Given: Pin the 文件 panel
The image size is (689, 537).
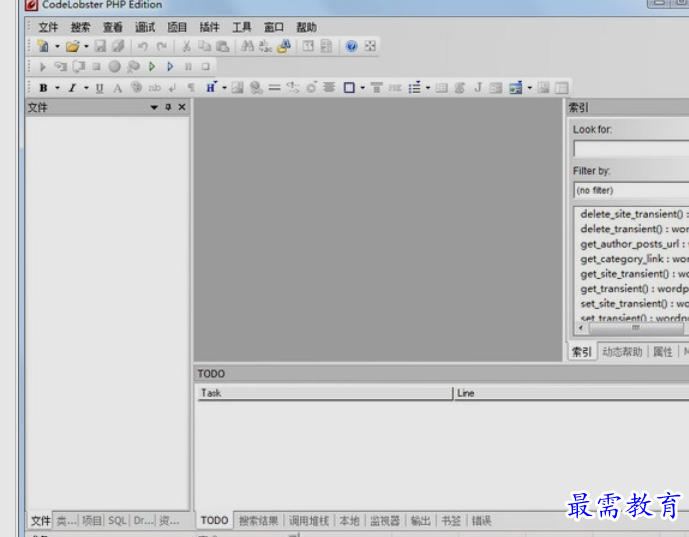Looking at the screenshot, I should point(168,107).
